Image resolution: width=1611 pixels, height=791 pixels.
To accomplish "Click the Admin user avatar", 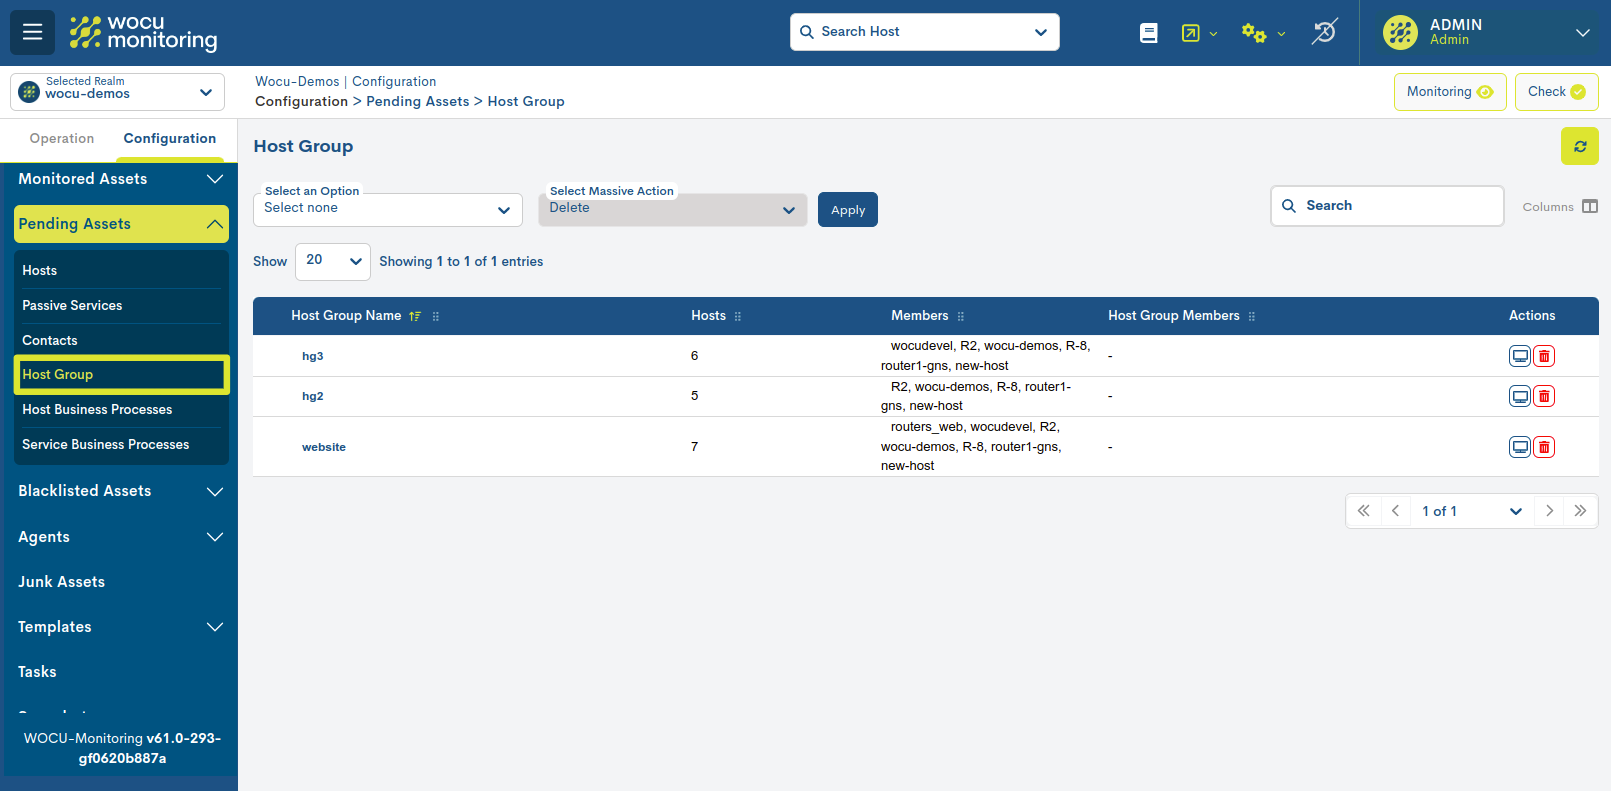I will coord(1400,32).
